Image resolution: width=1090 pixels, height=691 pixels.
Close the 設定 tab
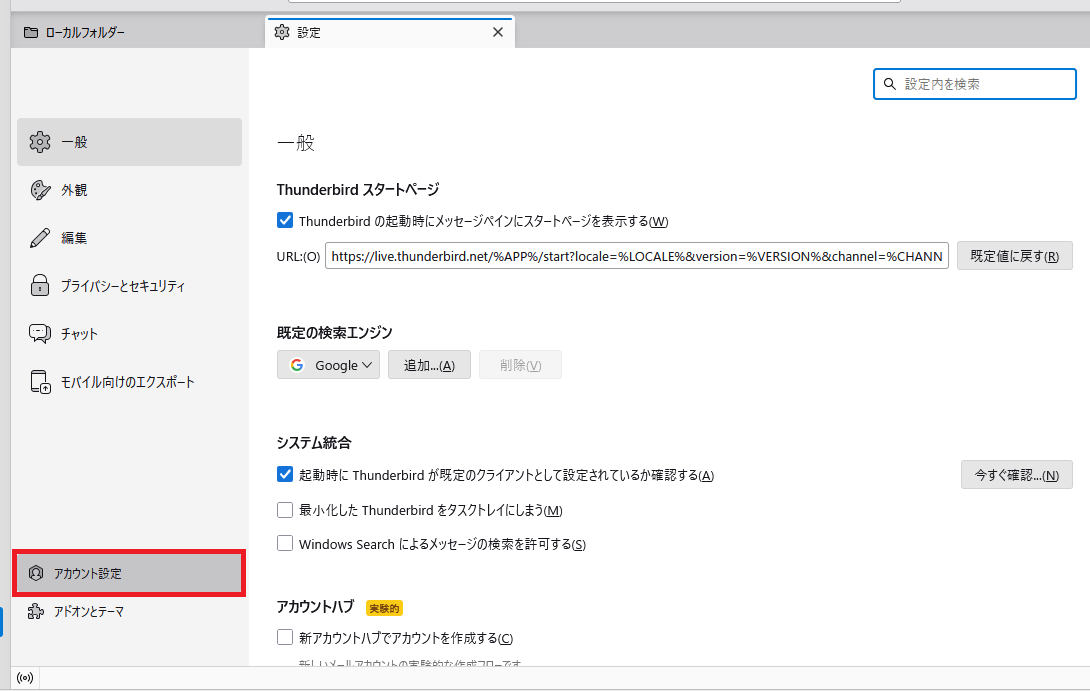(498, 32)
